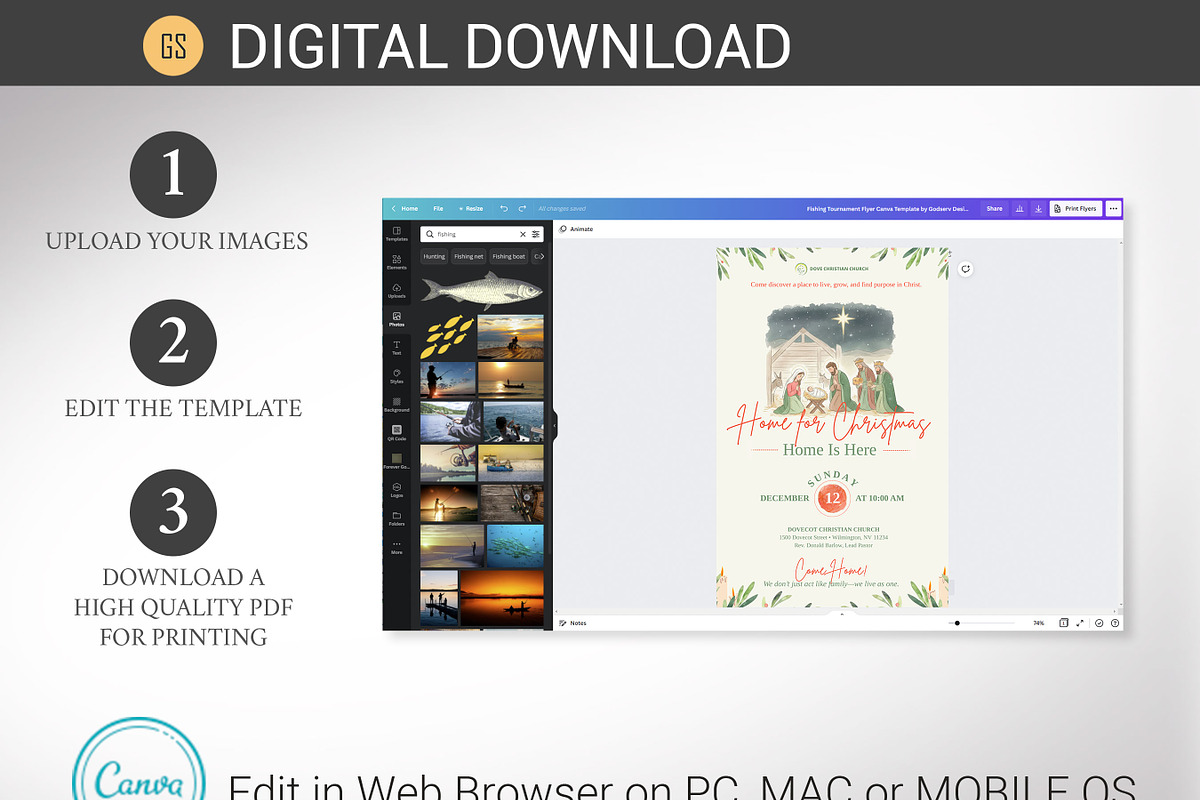Select the boat on sunset sea photo
The image size is (1200, 800).
point(511,380)
